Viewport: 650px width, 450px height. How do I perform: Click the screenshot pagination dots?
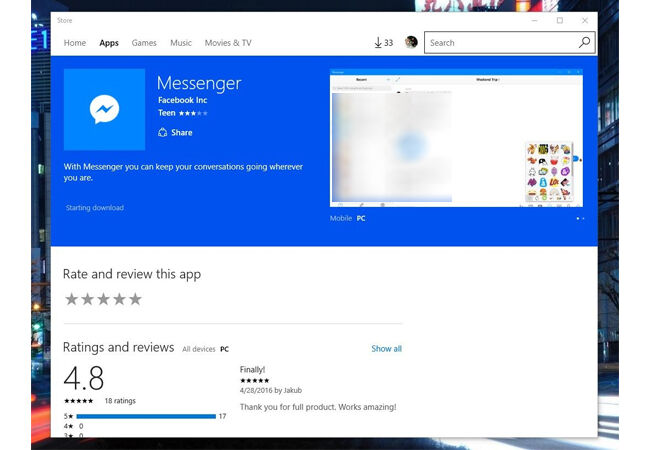coord(580,218)
